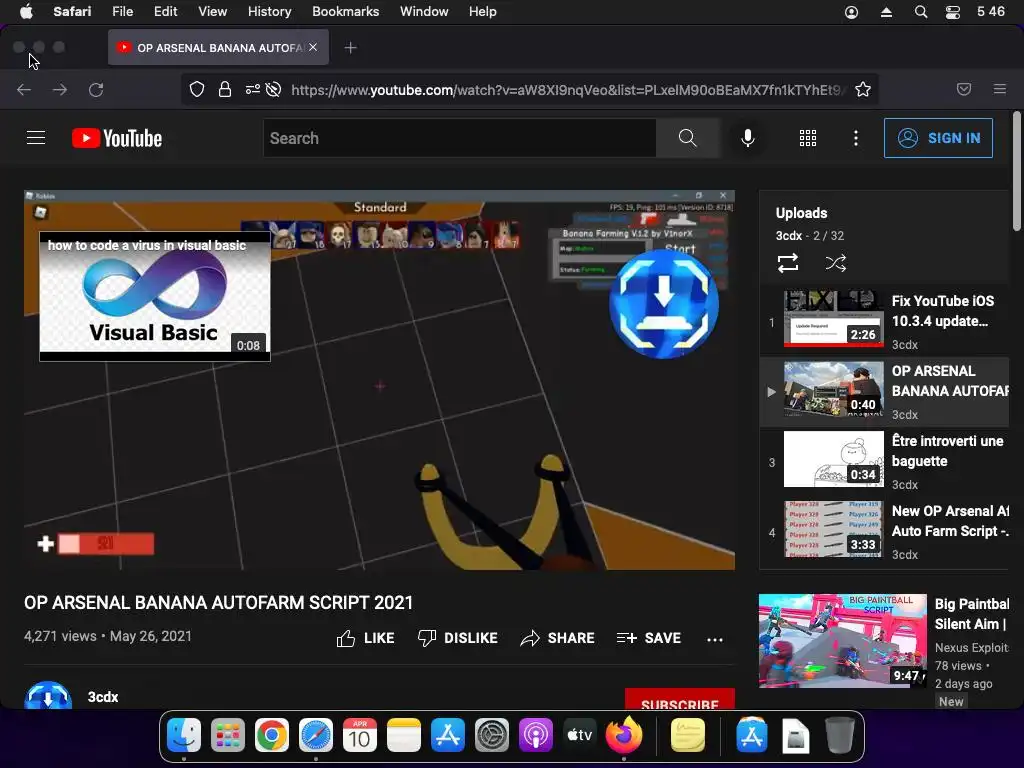The height and width of the screenshot is (768, 1024).
Task: Open Control Center in the menu bar
Action: pos(953,12)
